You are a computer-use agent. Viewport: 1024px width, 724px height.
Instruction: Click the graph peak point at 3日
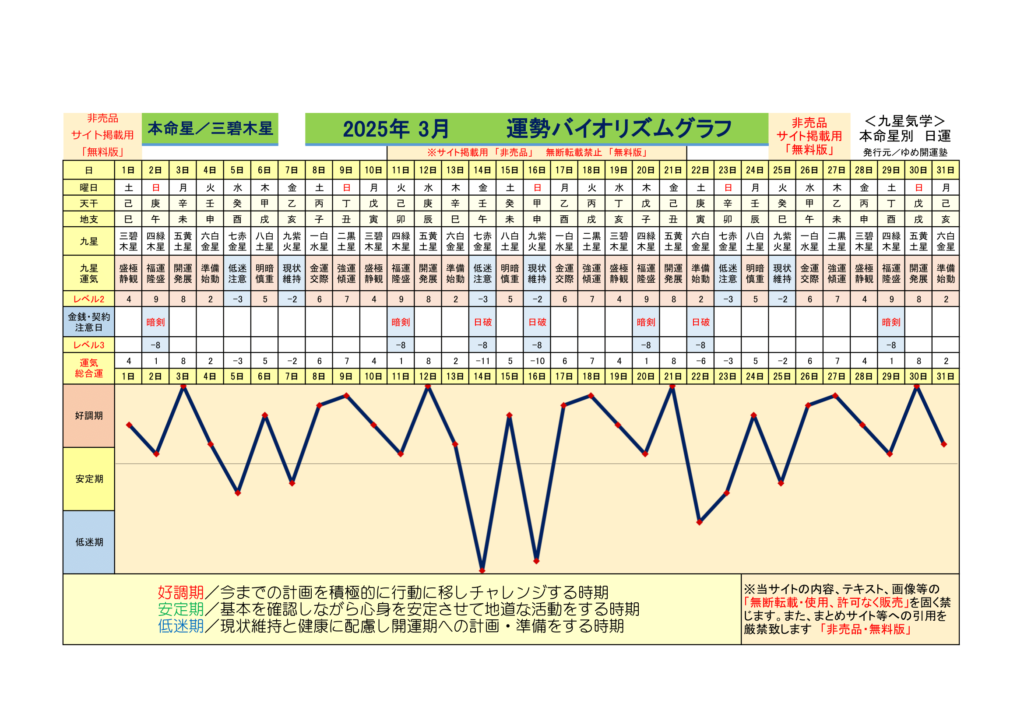point(184,386)
